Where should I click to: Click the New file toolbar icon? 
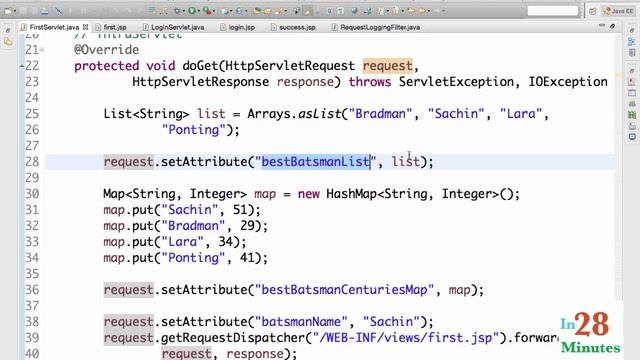(8, 11)
